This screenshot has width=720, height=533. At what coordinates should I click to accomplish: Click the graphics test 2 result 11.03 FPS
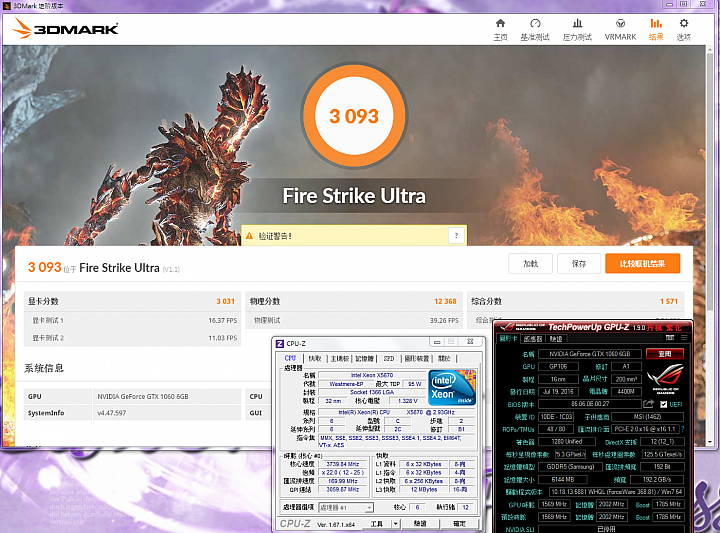(x=223, y=338)
